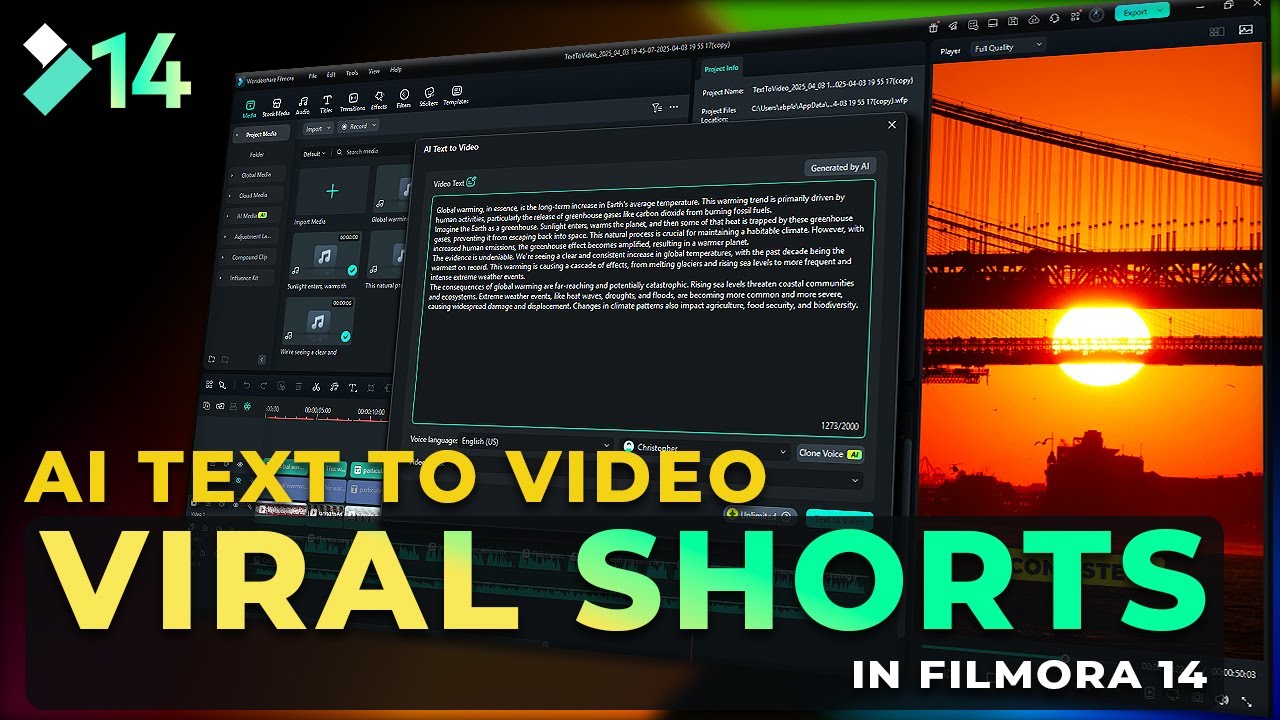The height and width of the screenshot is (720, 1280).
Task: Open the Christopher voice dropdown
Action: click(x=705, y=449)
